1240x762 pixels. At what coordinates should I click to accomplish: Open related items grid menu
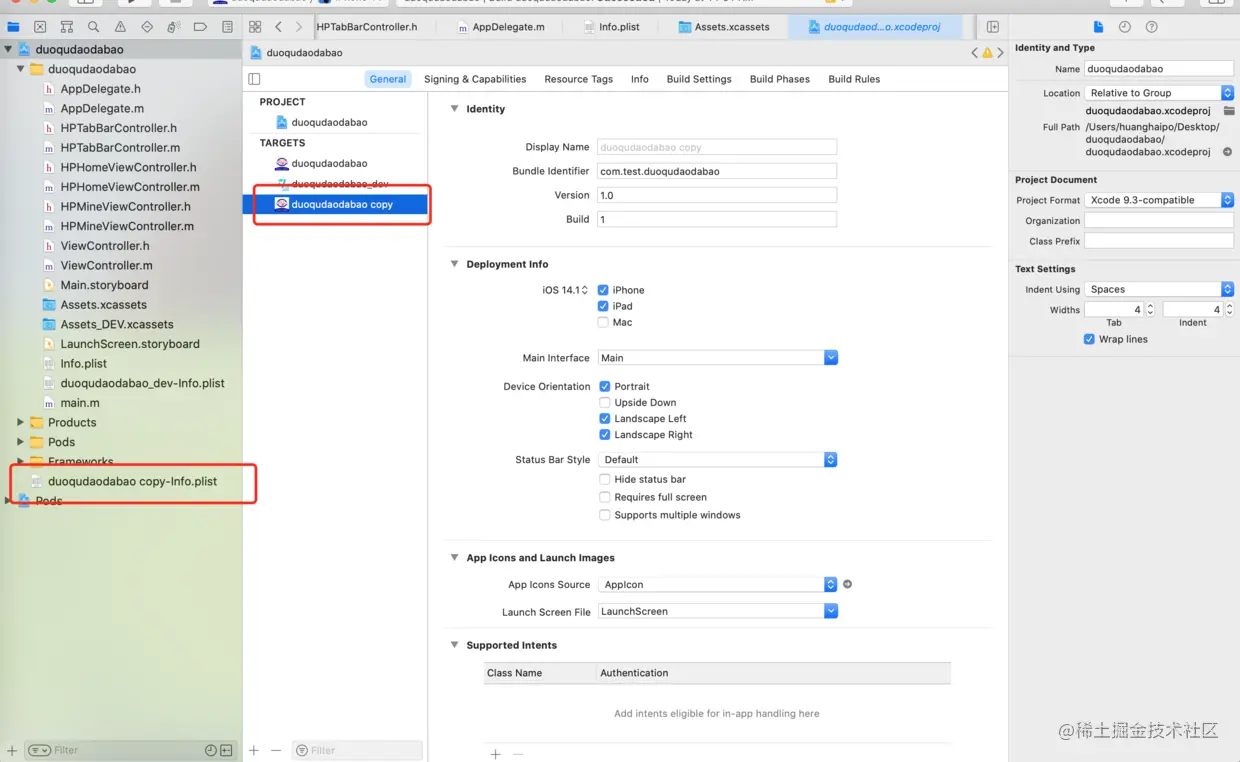tap(255, 27)
